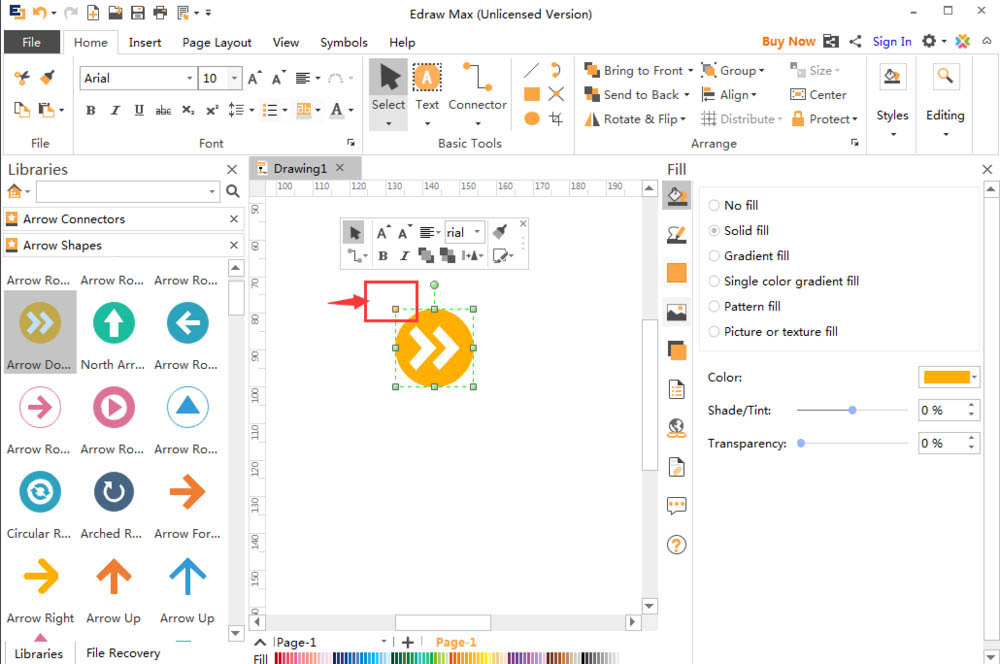The width and height of the screenshot is (1000, 664).
Task: Choose the ellipse shape tool
Action: click(x=532, y=119)
